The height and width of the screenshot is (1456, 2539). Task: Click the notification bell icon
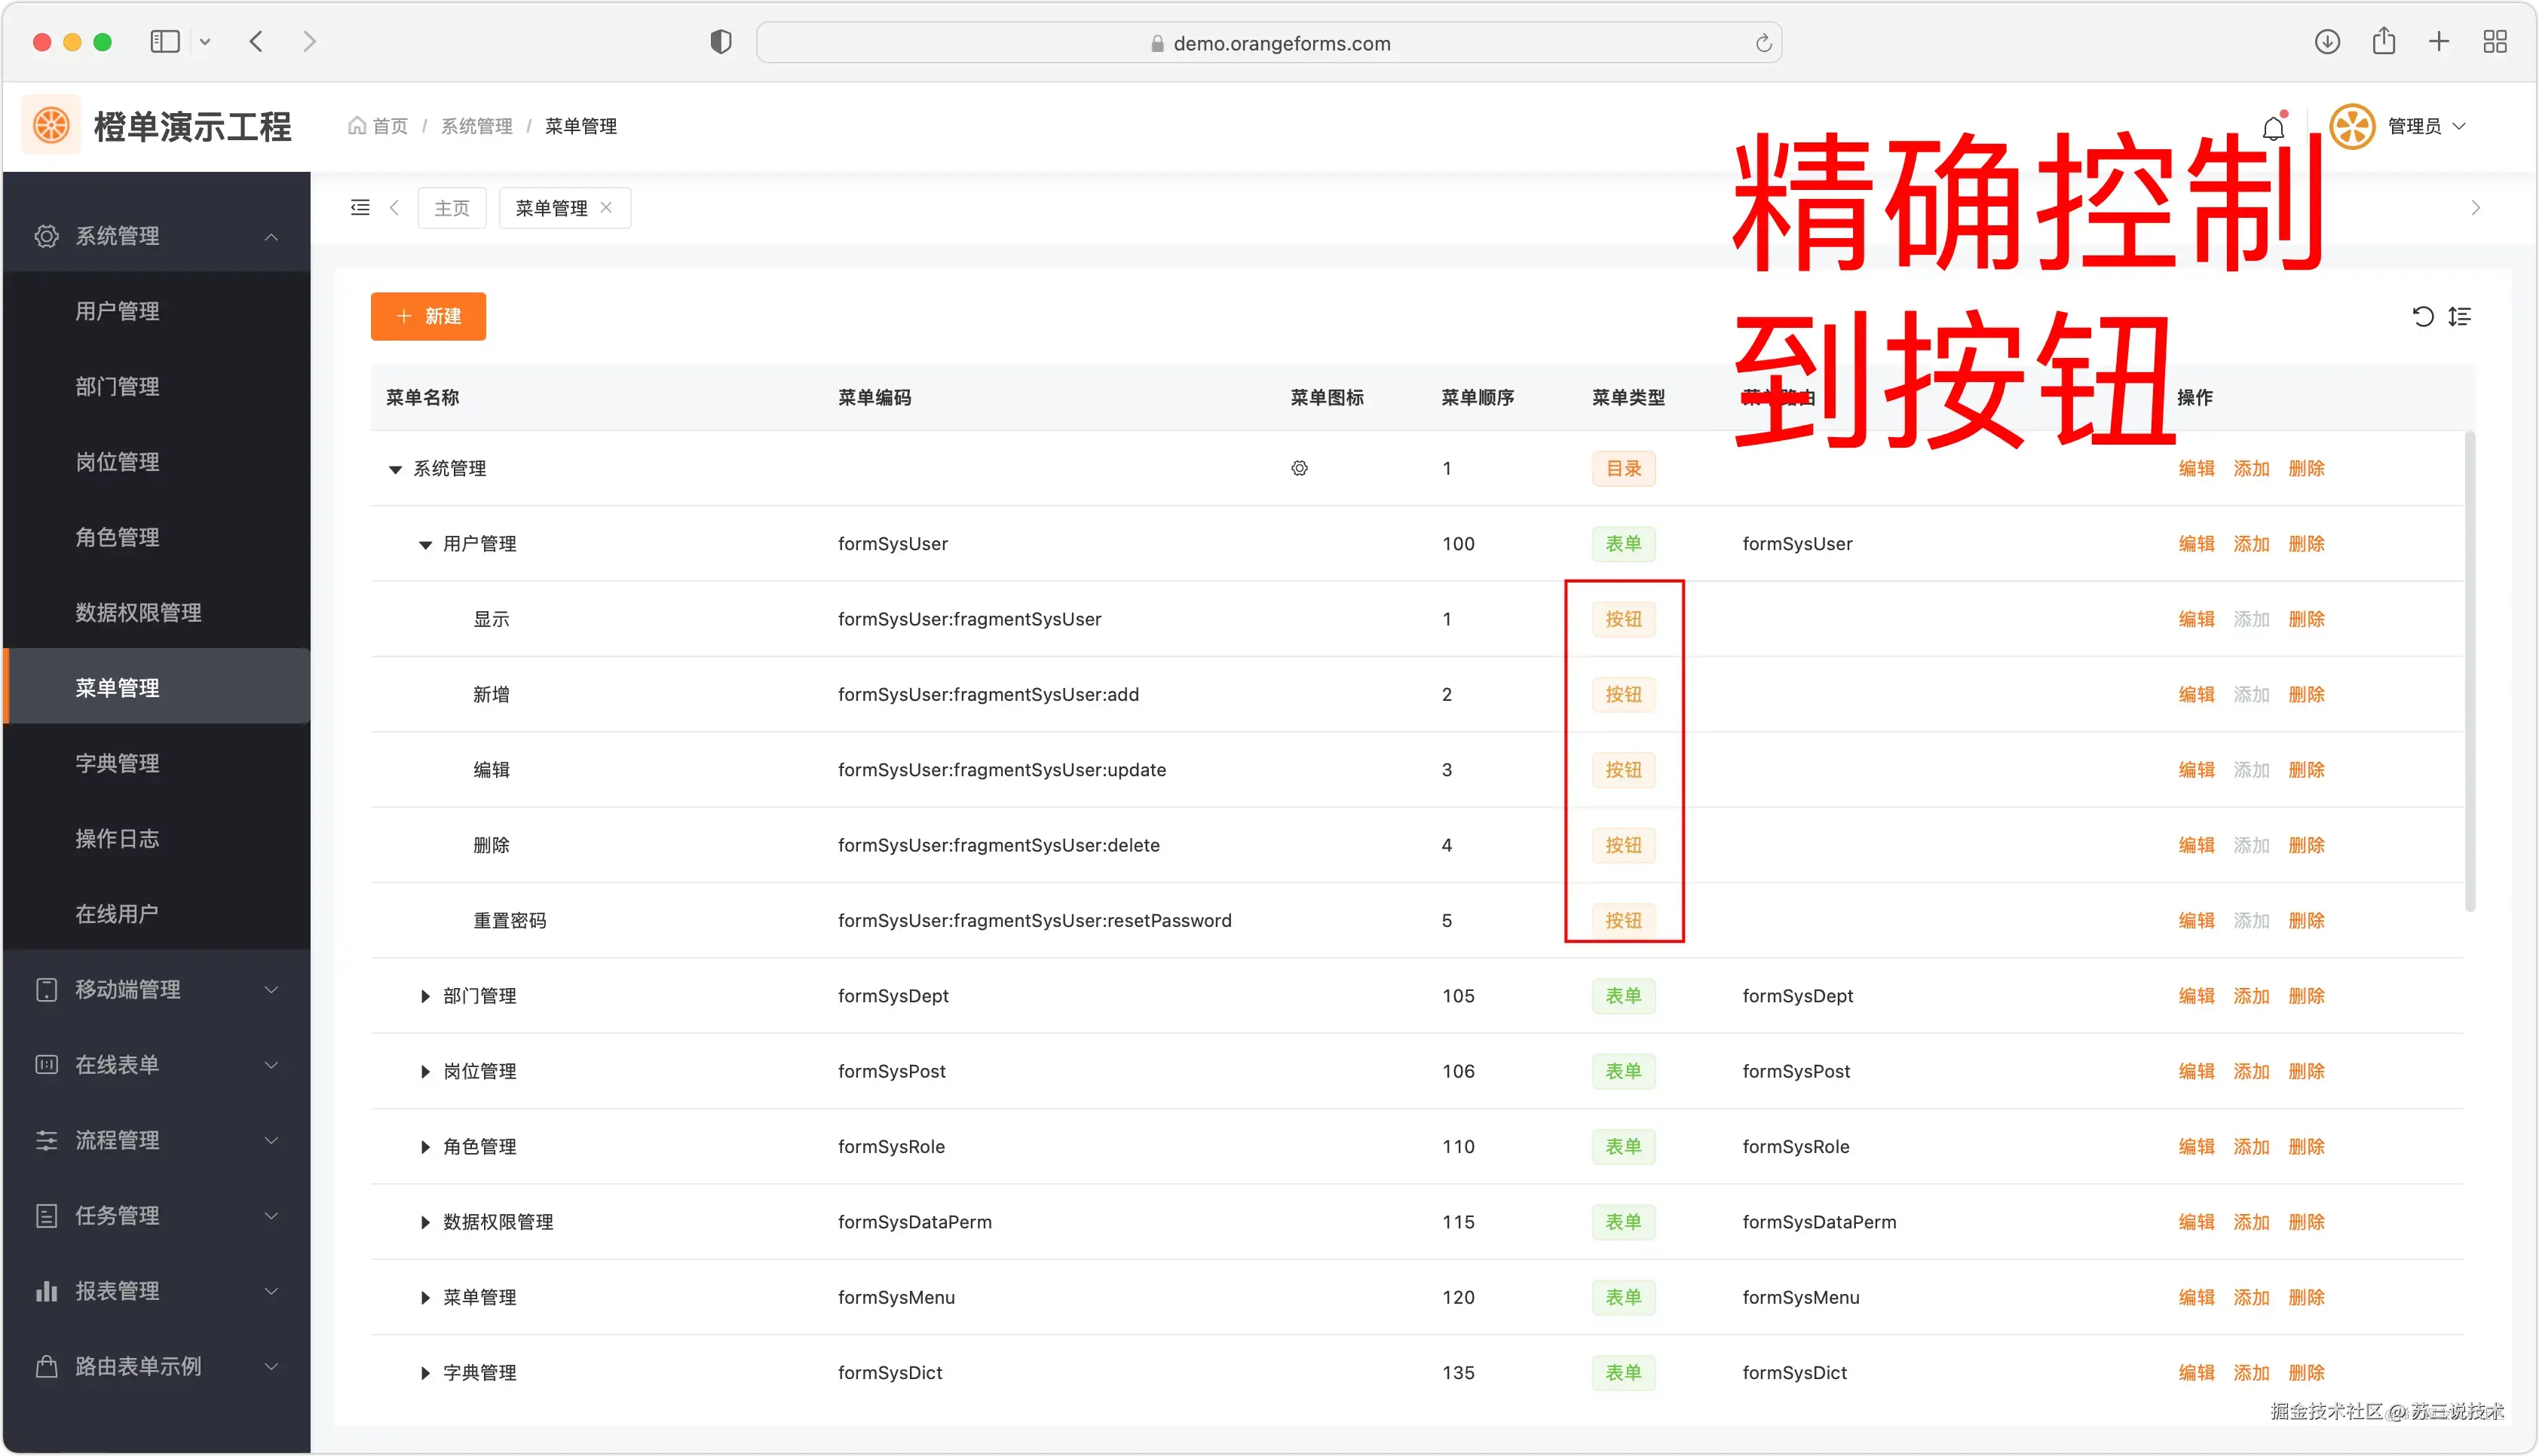(x=2273, y=128)
